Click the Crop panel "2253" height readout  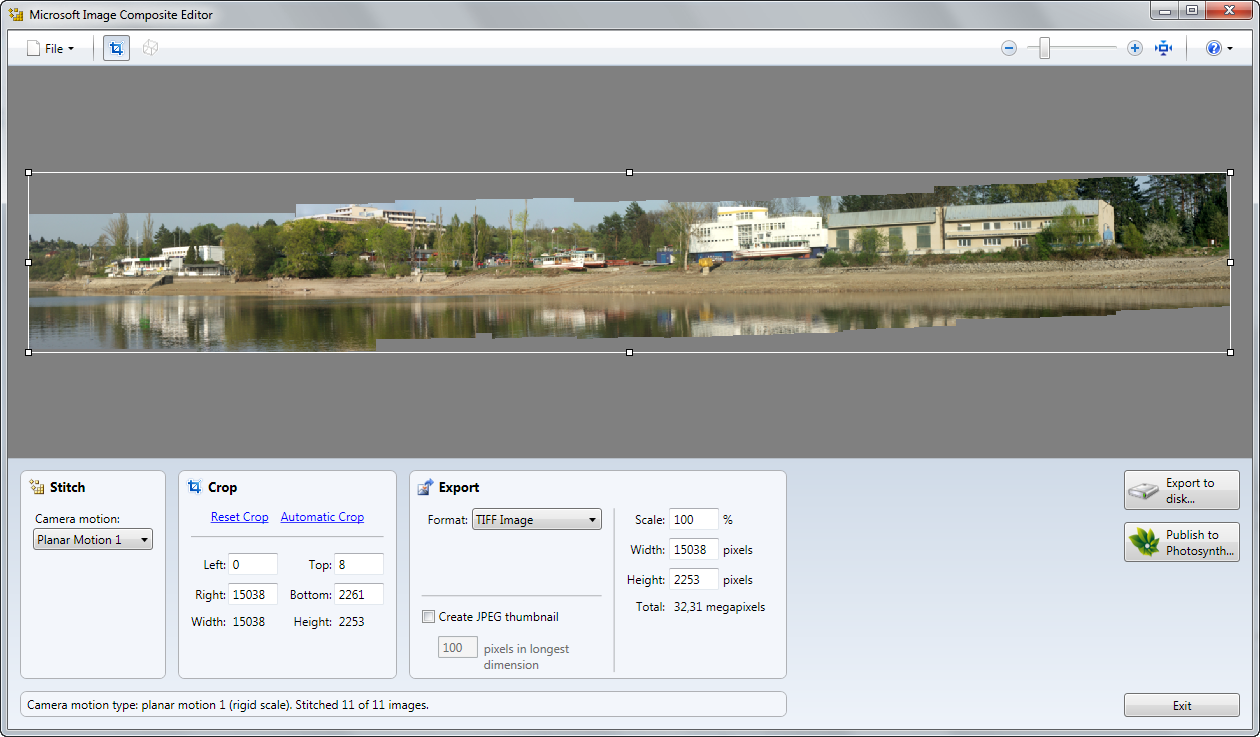tap(350, 622)
